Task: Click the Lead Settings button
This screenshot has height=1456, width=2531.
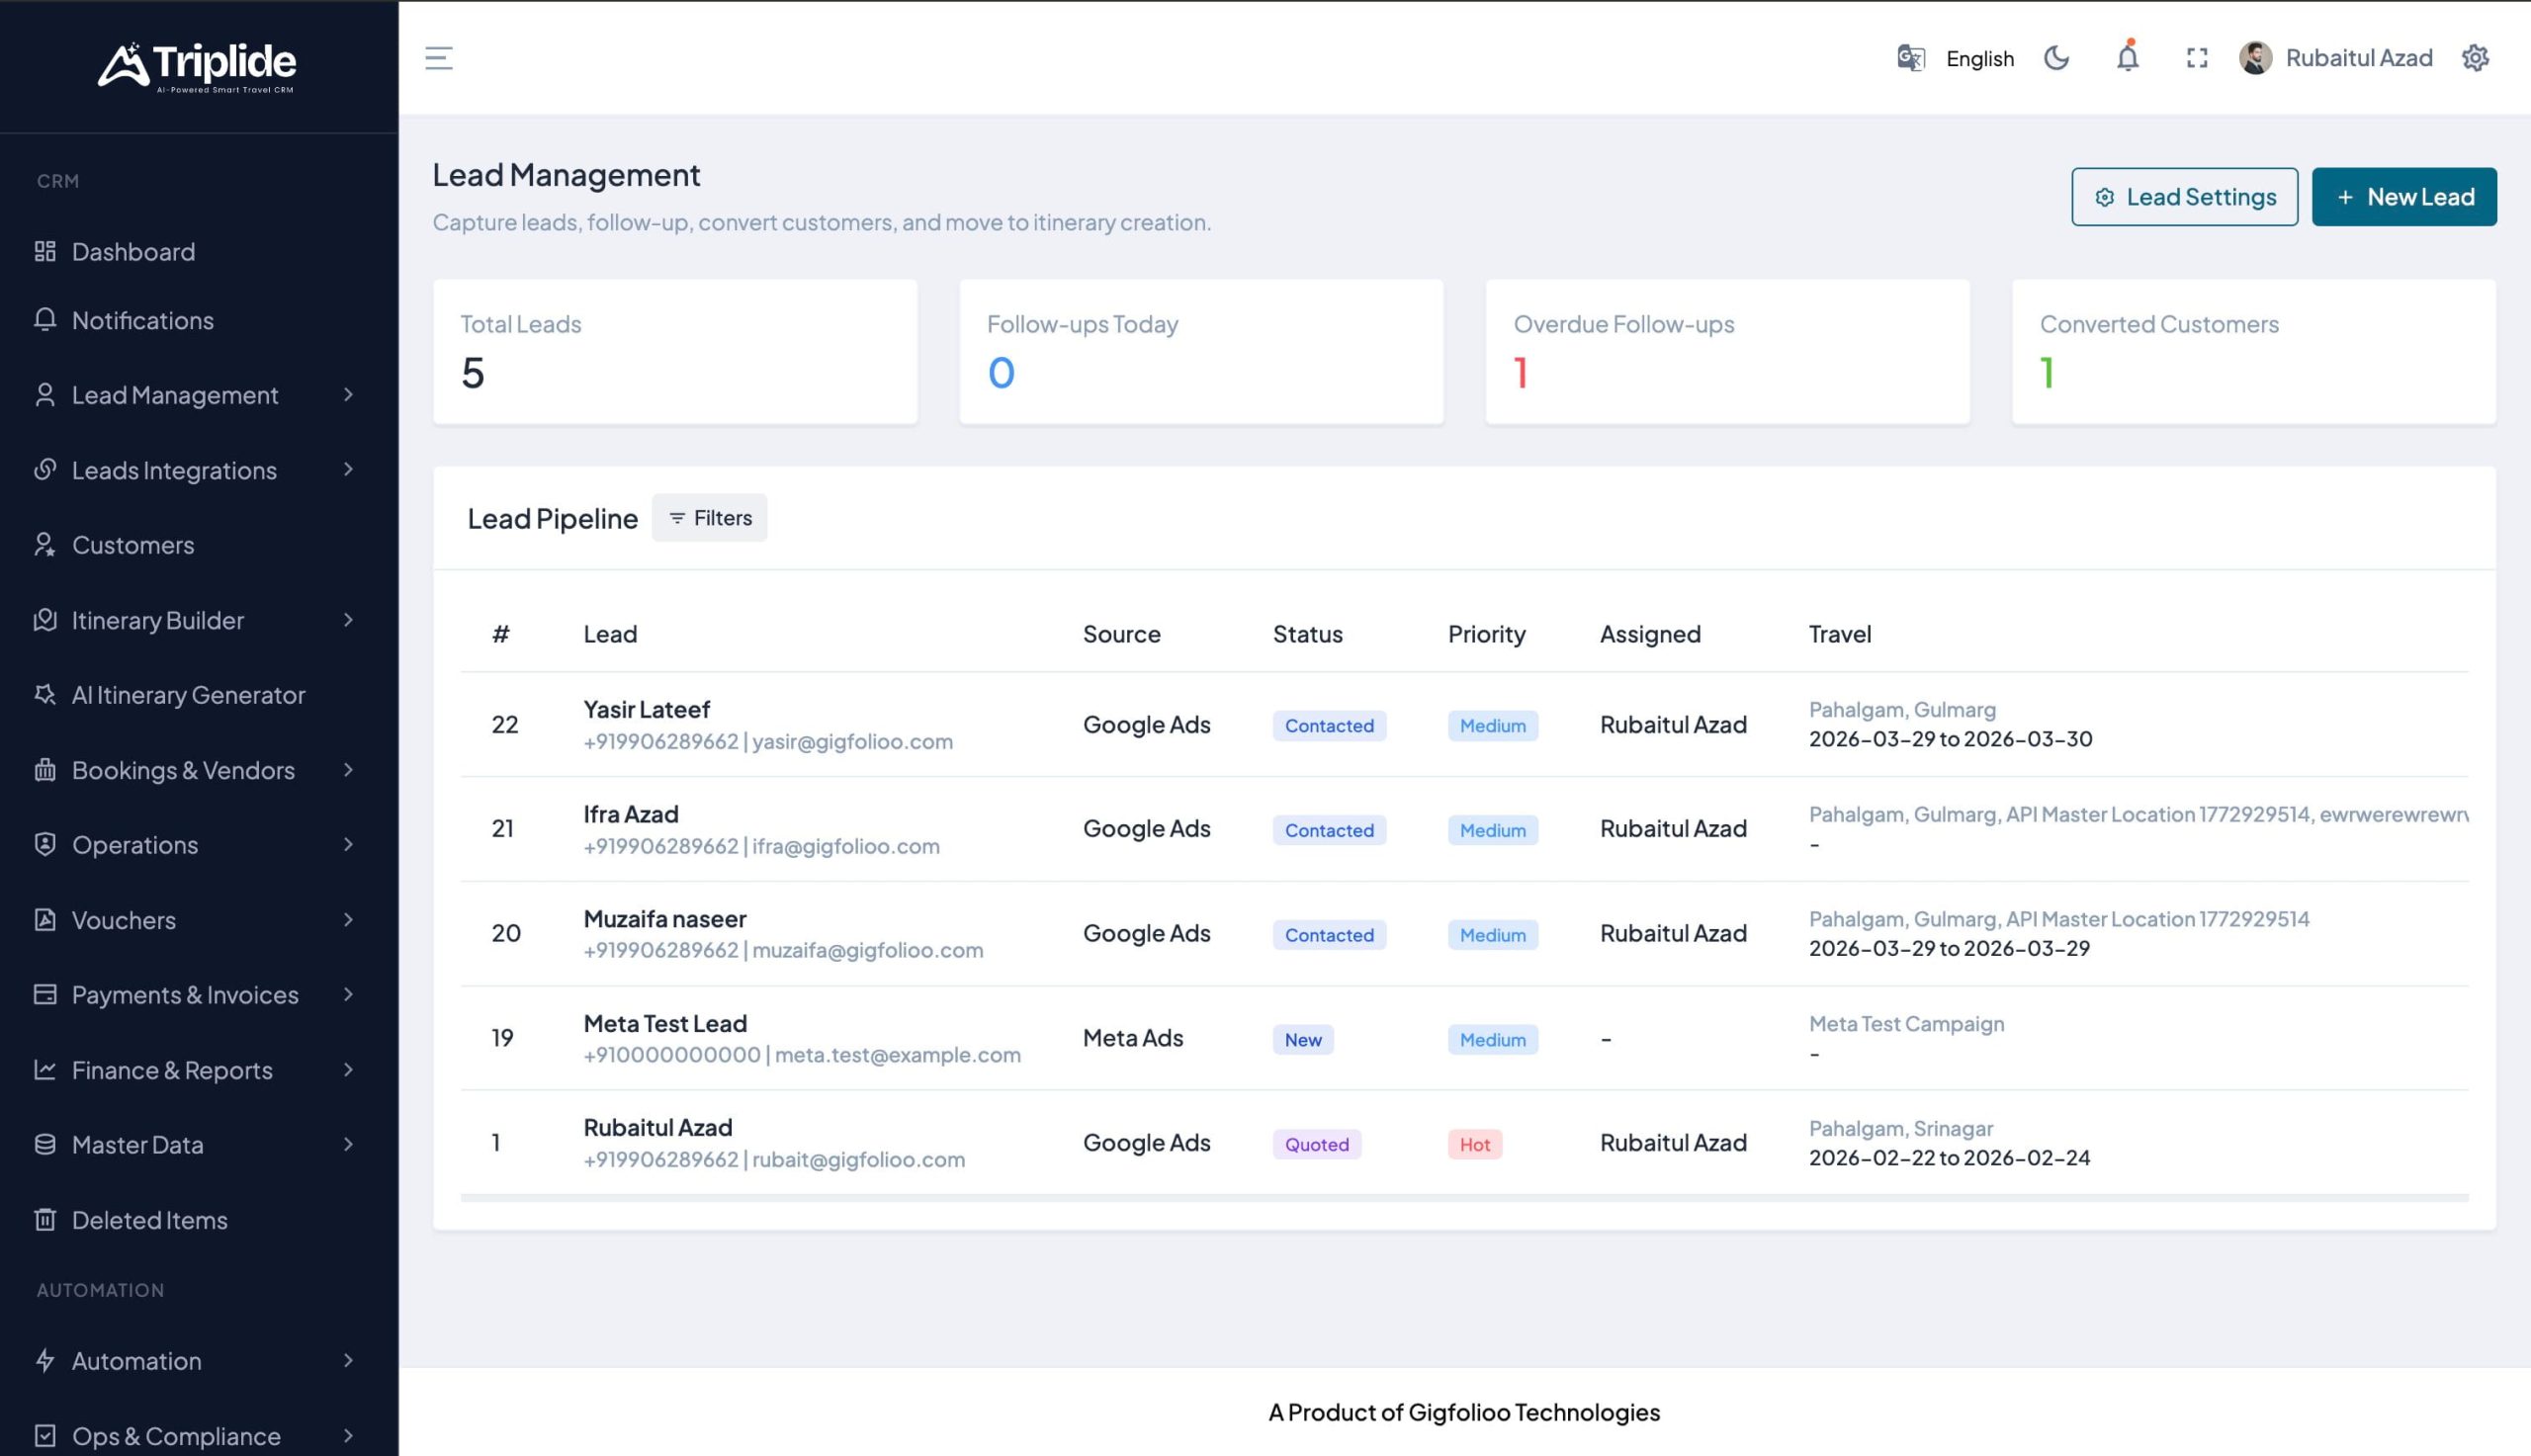Action: coord(2184,197)
